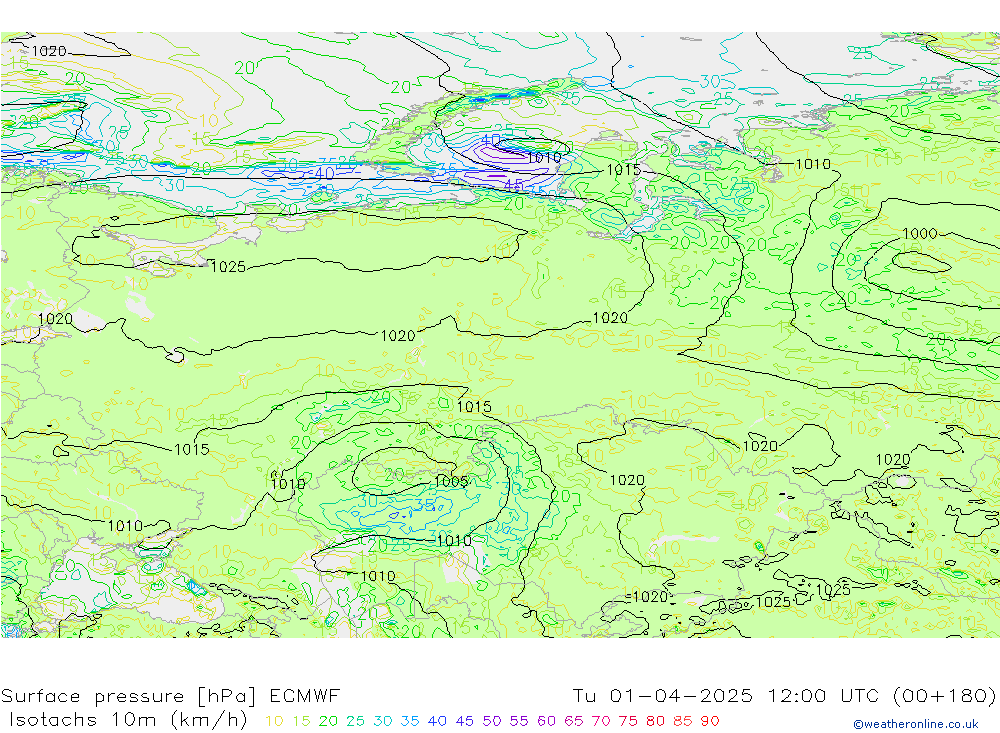Image resolution: width=1000 pixels, height=733 pixels.
Task: Select the 25 km/h legend value
Action: click(x=355, y=721)
